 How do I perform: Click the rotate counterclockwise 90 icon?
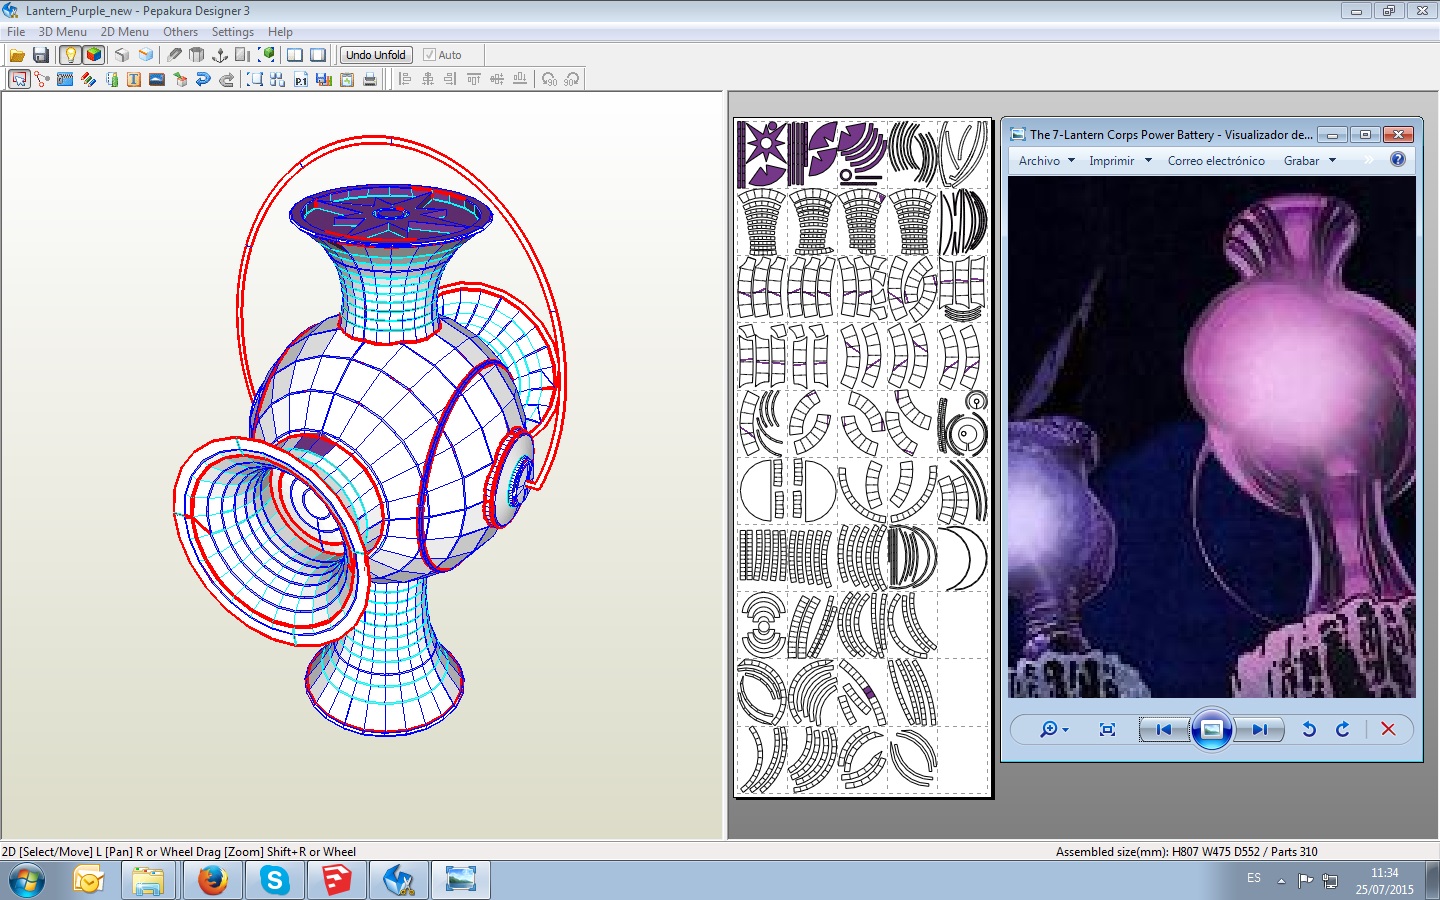pos(549,79)
